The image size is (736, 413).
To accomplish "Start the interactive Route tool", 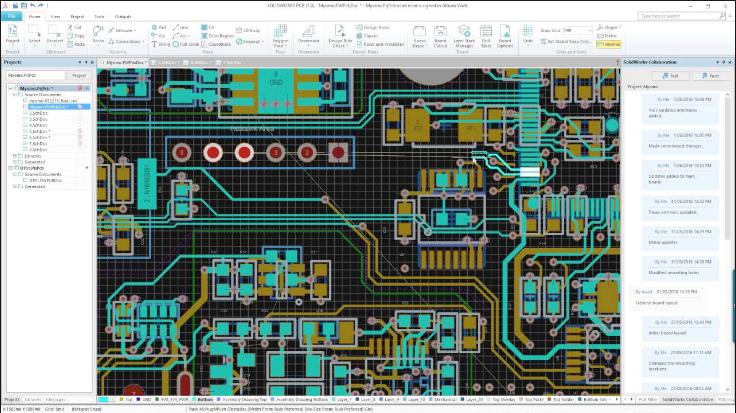I will (98, 35).
